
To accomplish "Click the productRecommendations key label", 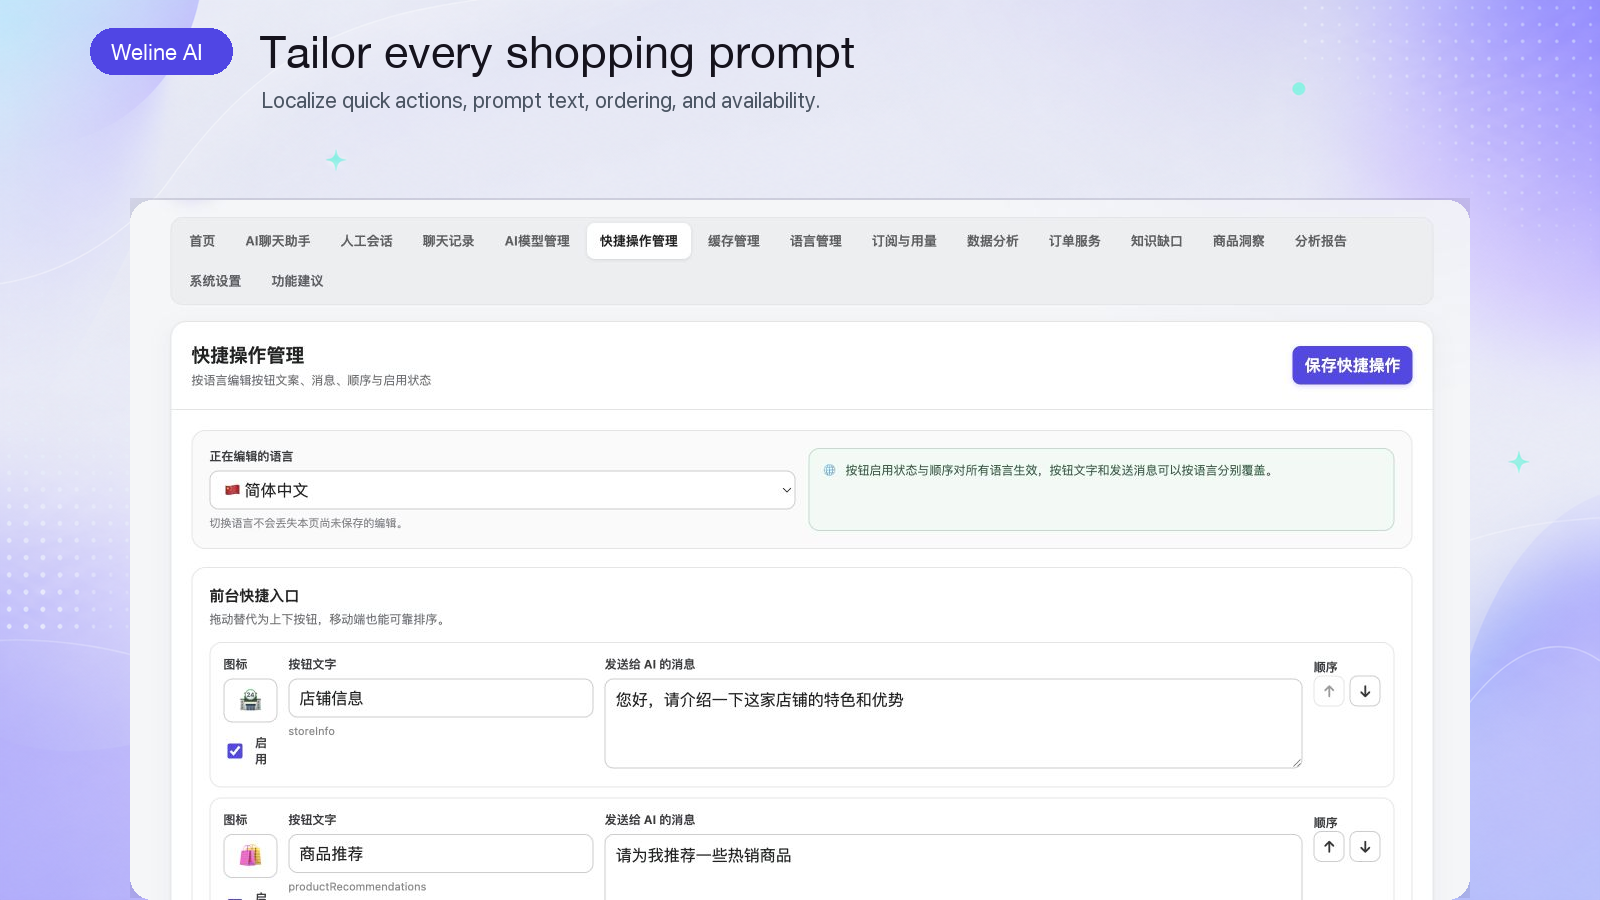I will (x=357, y=887).
